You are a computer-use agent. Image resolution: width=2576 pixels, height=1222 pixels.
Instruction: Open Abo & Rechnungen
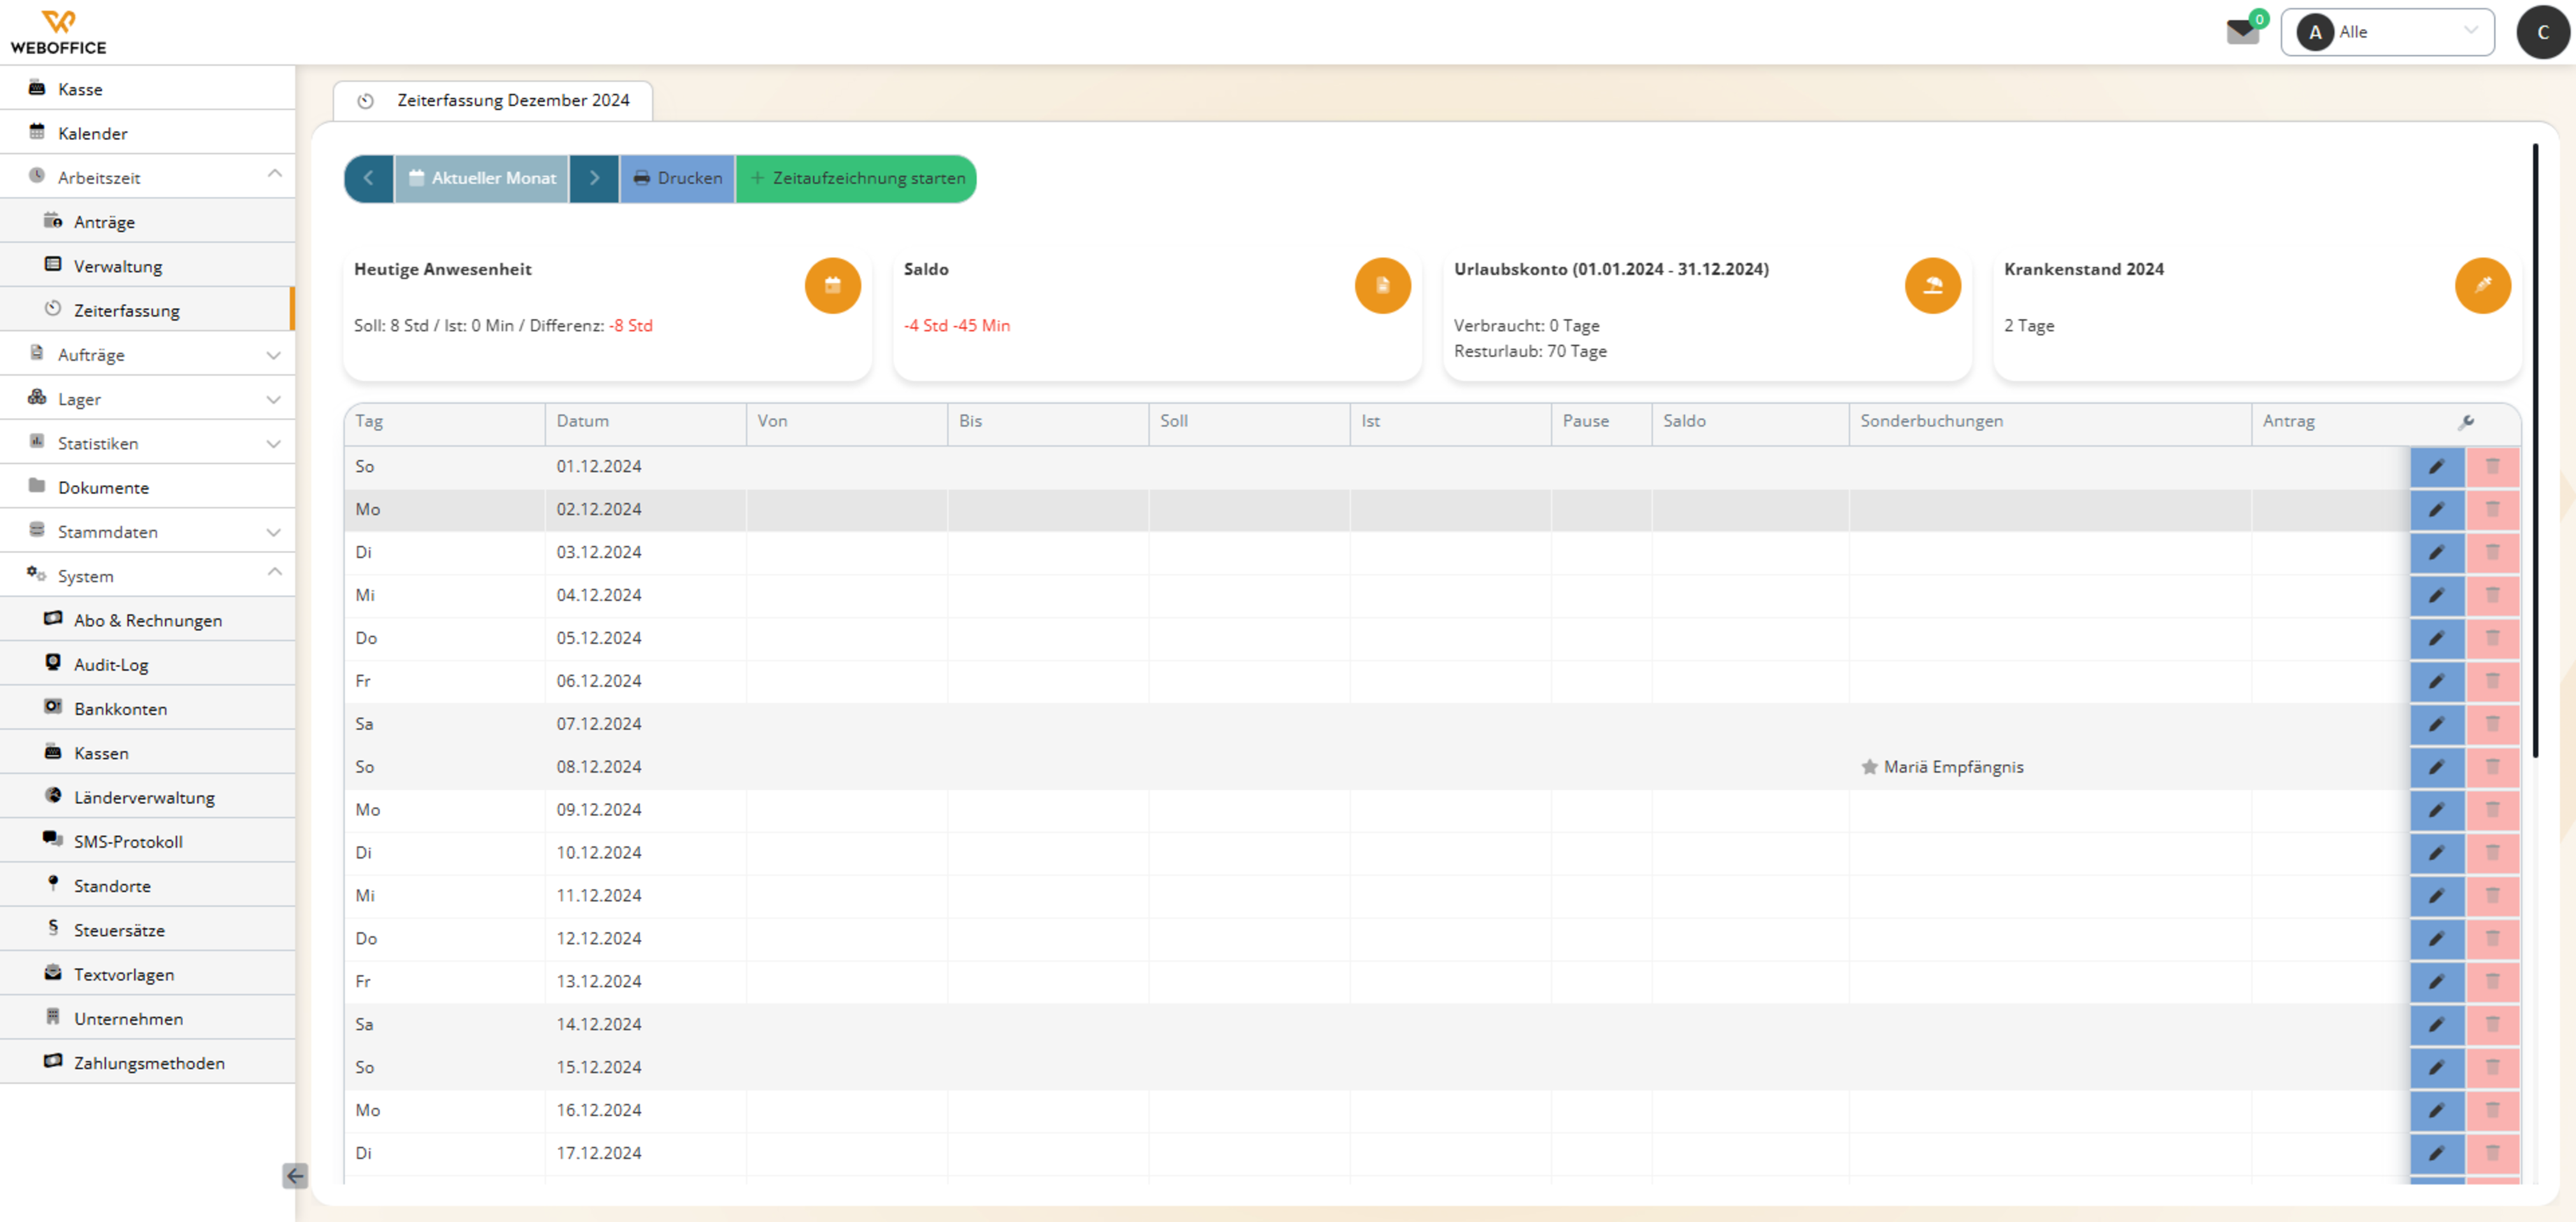click(x=148, y=620)
